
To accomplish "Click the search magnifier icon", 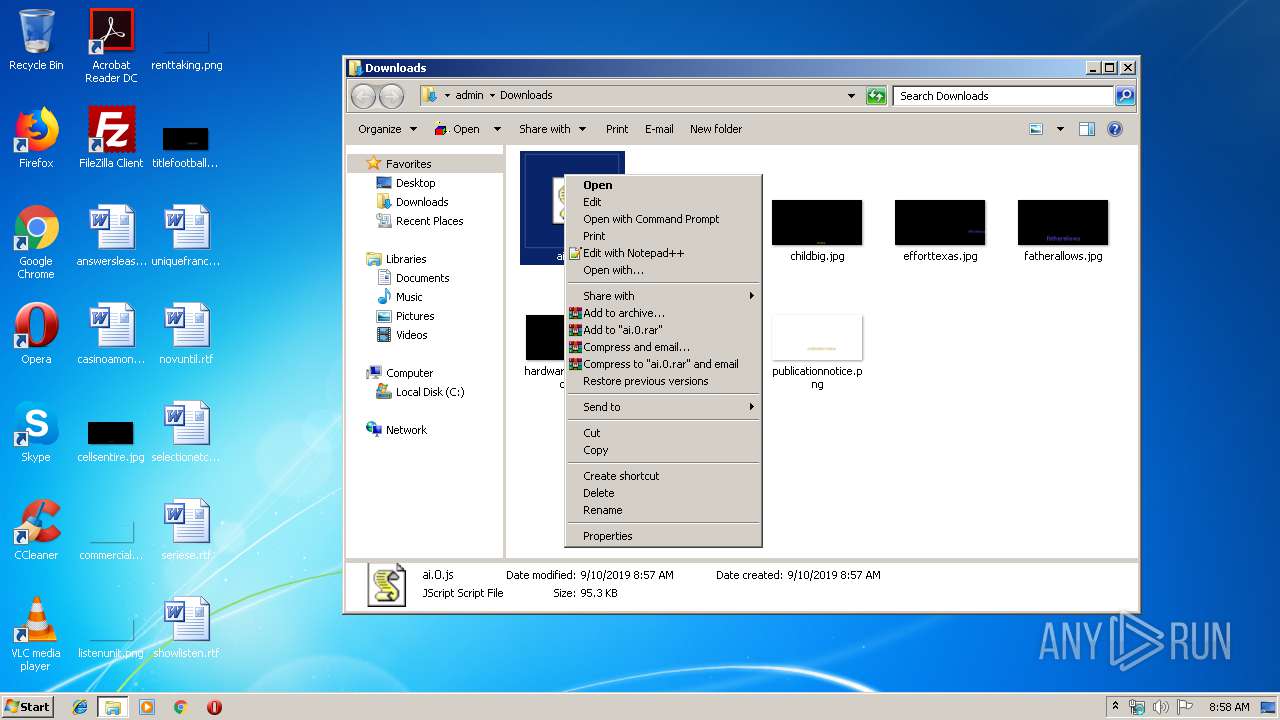I will [1125, 96].
